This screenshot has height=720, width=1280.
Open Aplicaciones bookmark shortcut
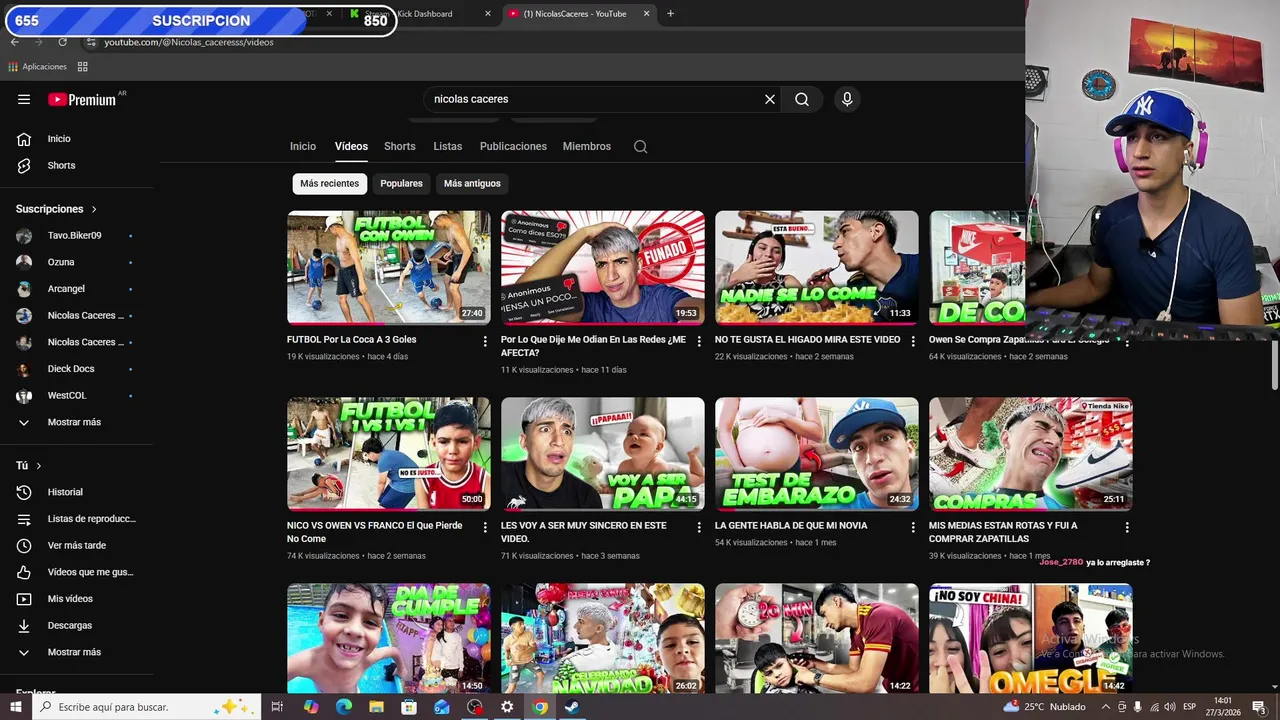tap(38, 67)
